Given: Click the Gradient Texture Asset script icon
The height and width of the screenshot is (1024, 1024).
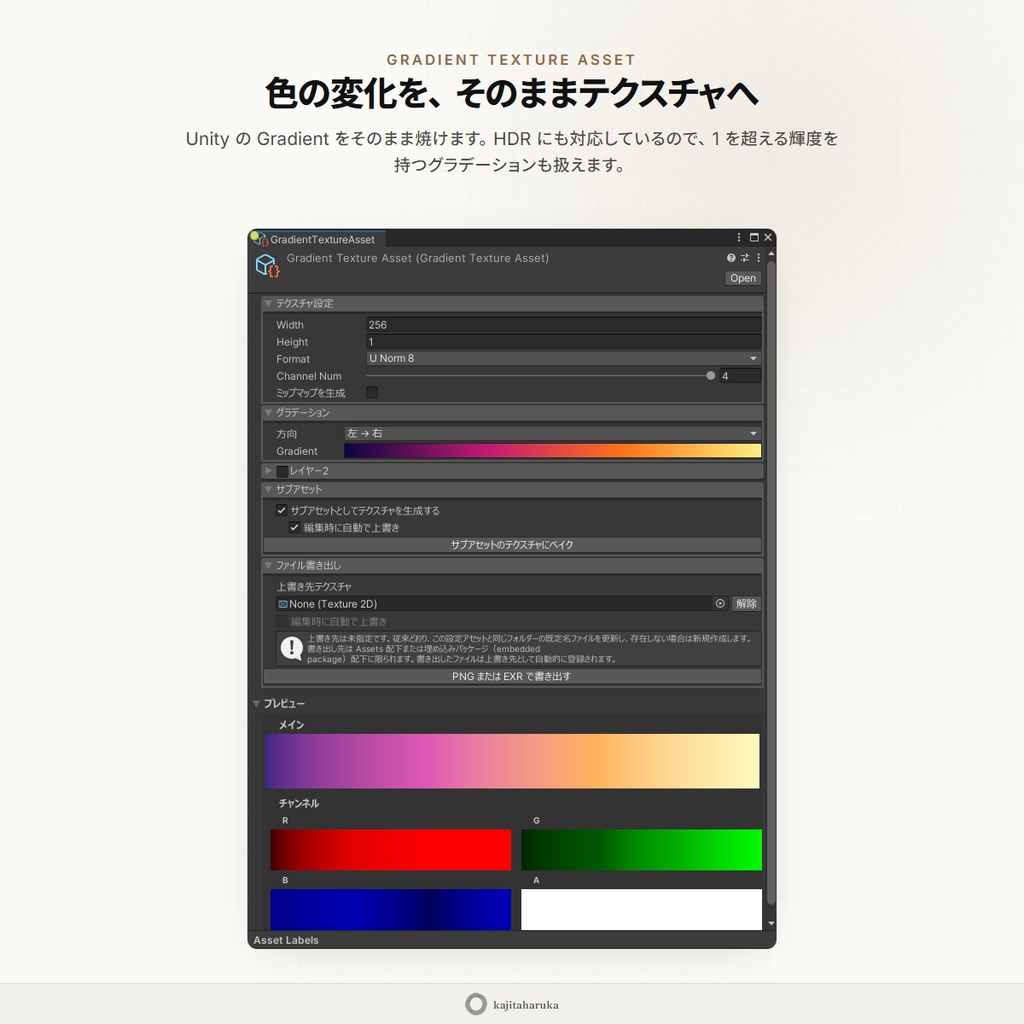Looking at the screenshot, I should tap(267, 265).
